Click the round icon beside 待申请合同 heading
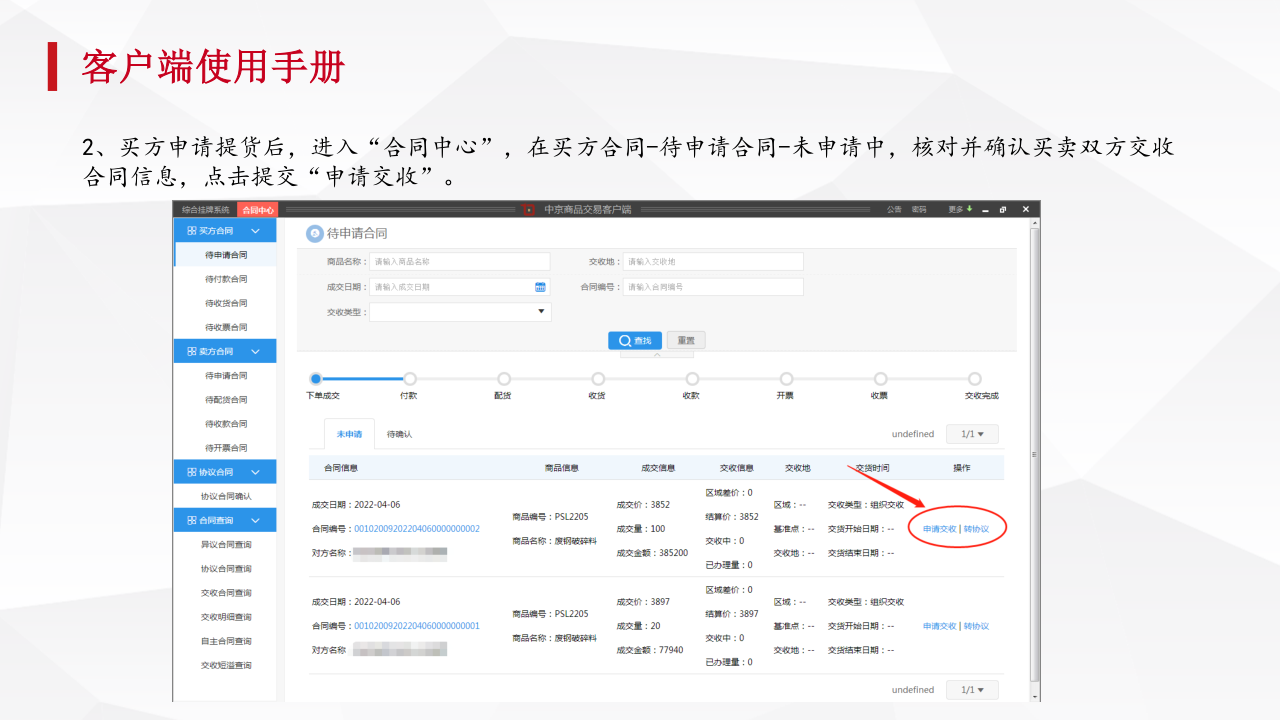Image resolution: width=1280 pixels, height=720 pixels. click(314, 233)
